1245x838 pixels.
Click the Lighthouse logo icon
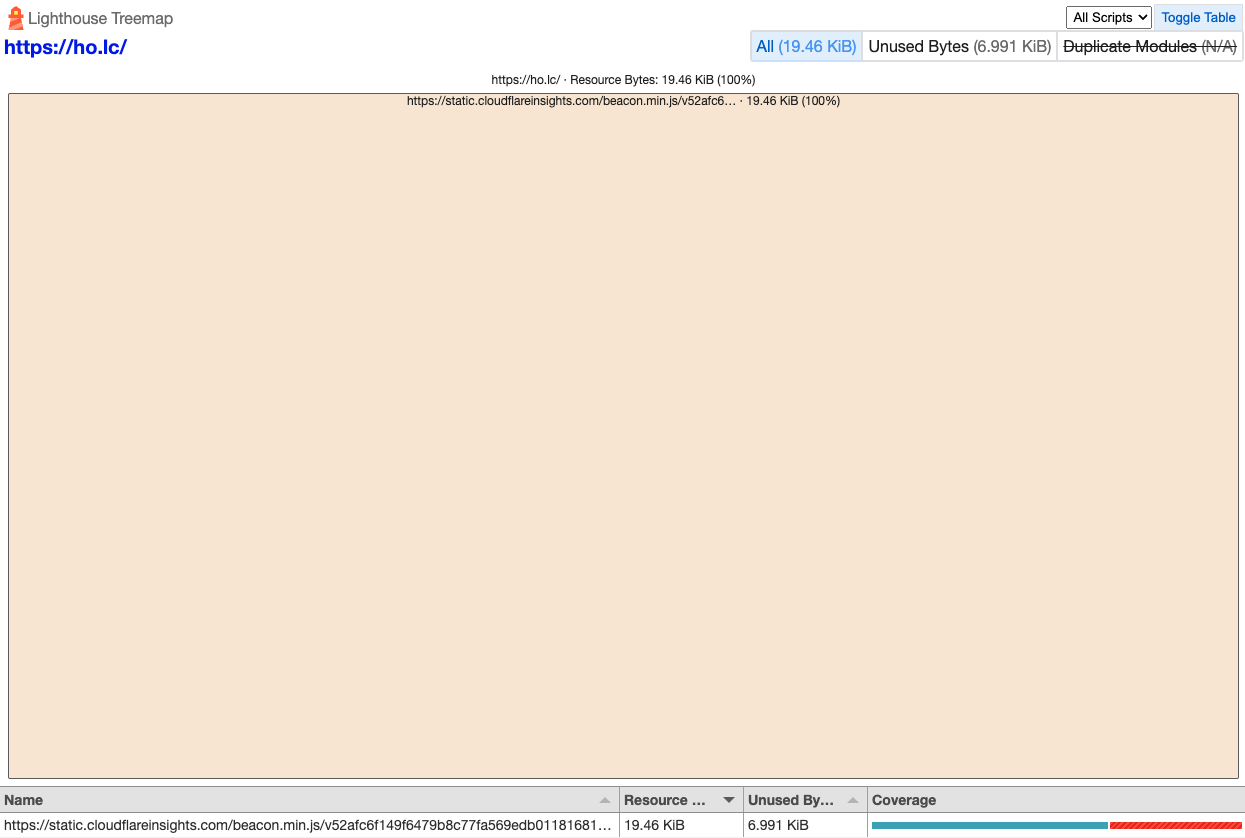[15, 17]
